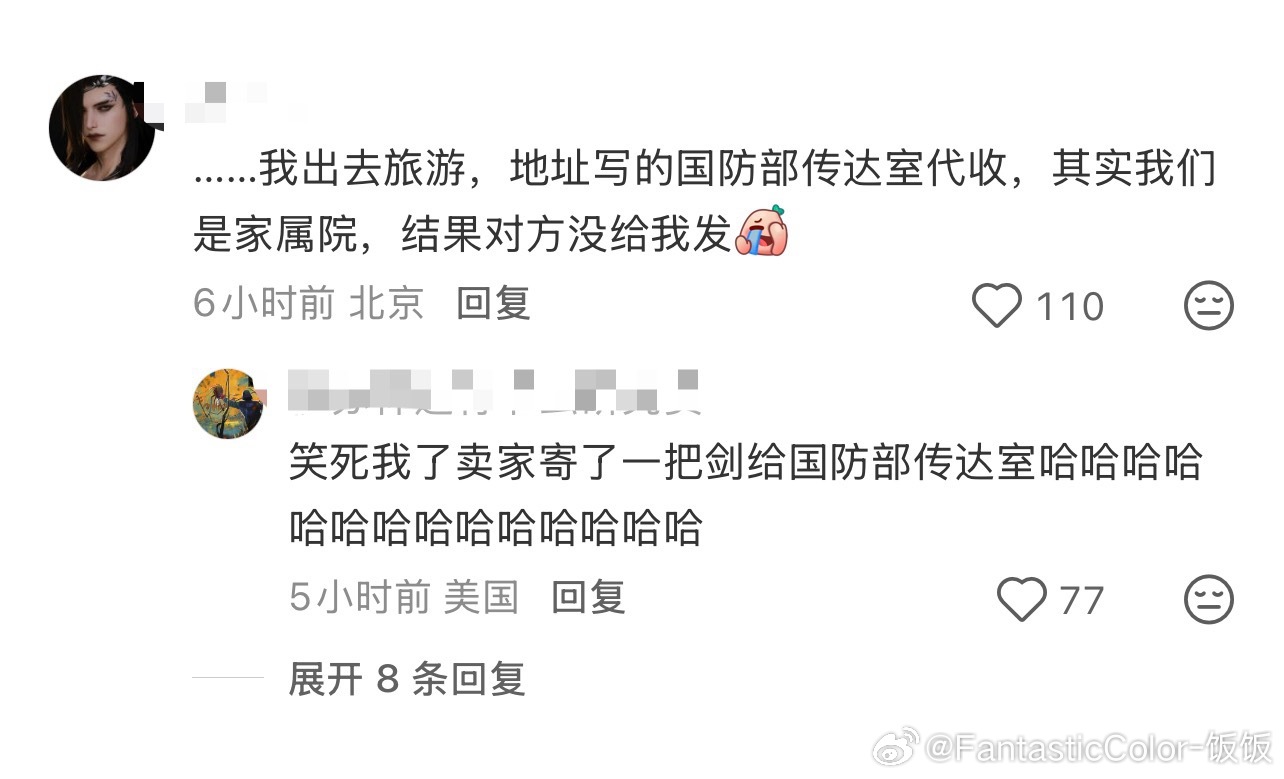This screenshot has height=779, width=1284.
Task: Click the 110 like count
Action: coord(1069,306)
